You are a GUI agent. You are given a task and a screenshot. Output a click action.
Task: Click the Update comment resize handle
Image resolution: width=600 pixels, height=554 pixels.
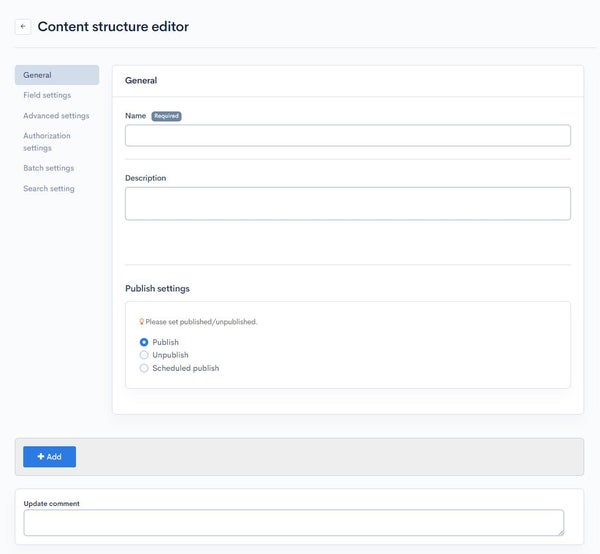(x=561, y=533)
